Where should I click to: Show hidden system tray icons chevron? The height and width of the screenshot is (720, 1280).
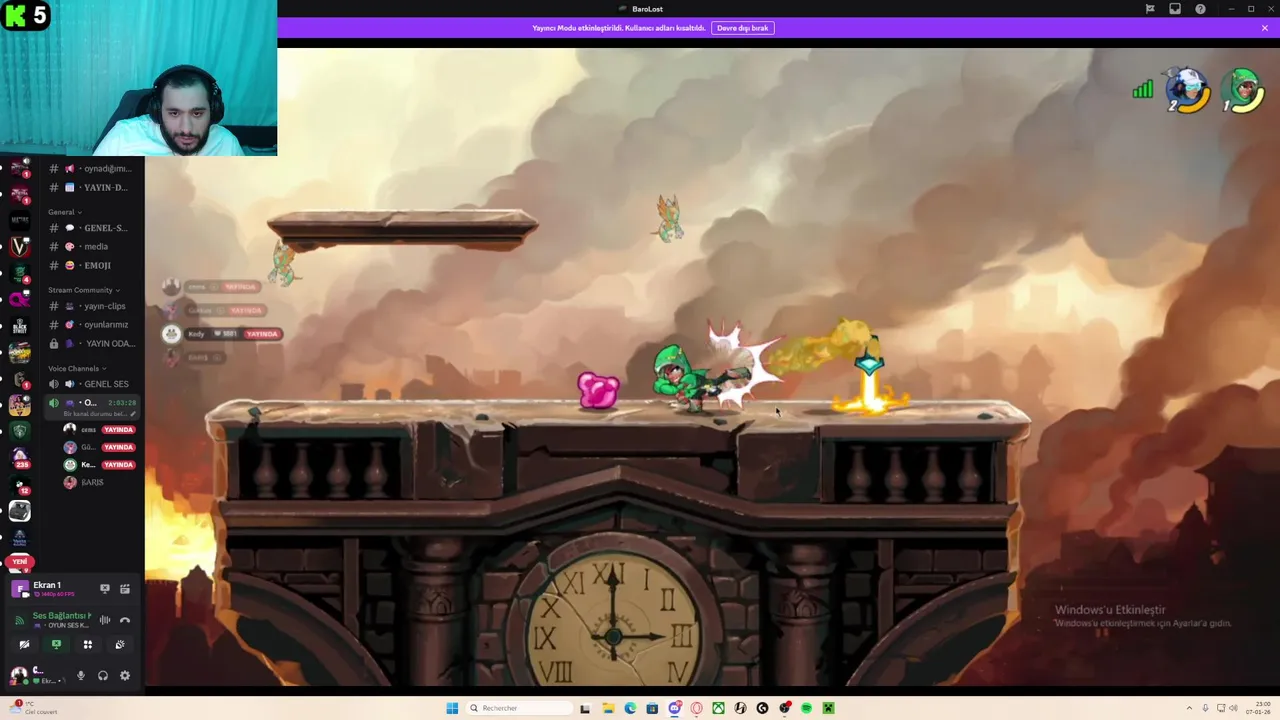1189,708
